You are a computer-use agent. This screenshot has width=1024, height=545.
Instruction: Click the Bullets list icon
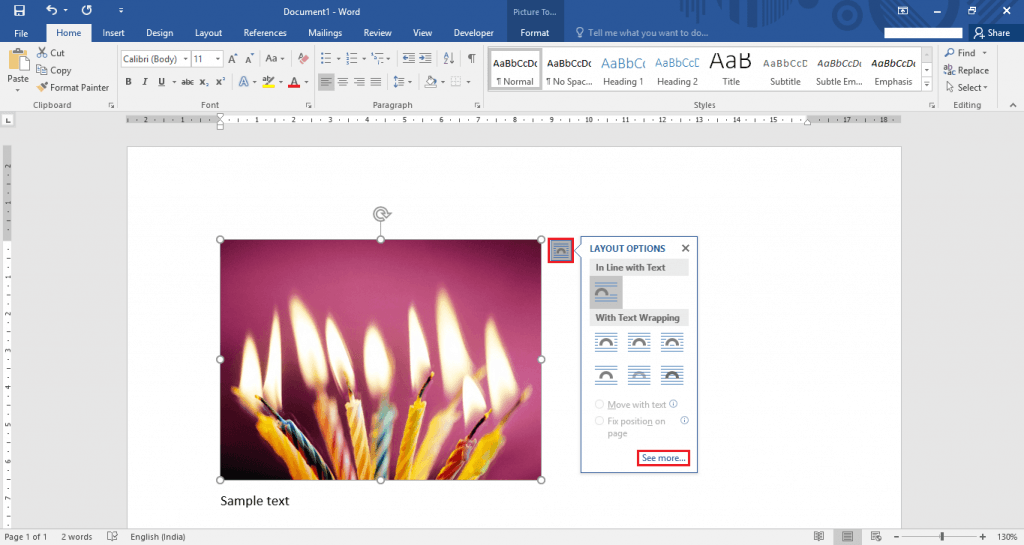coord(326,59)
